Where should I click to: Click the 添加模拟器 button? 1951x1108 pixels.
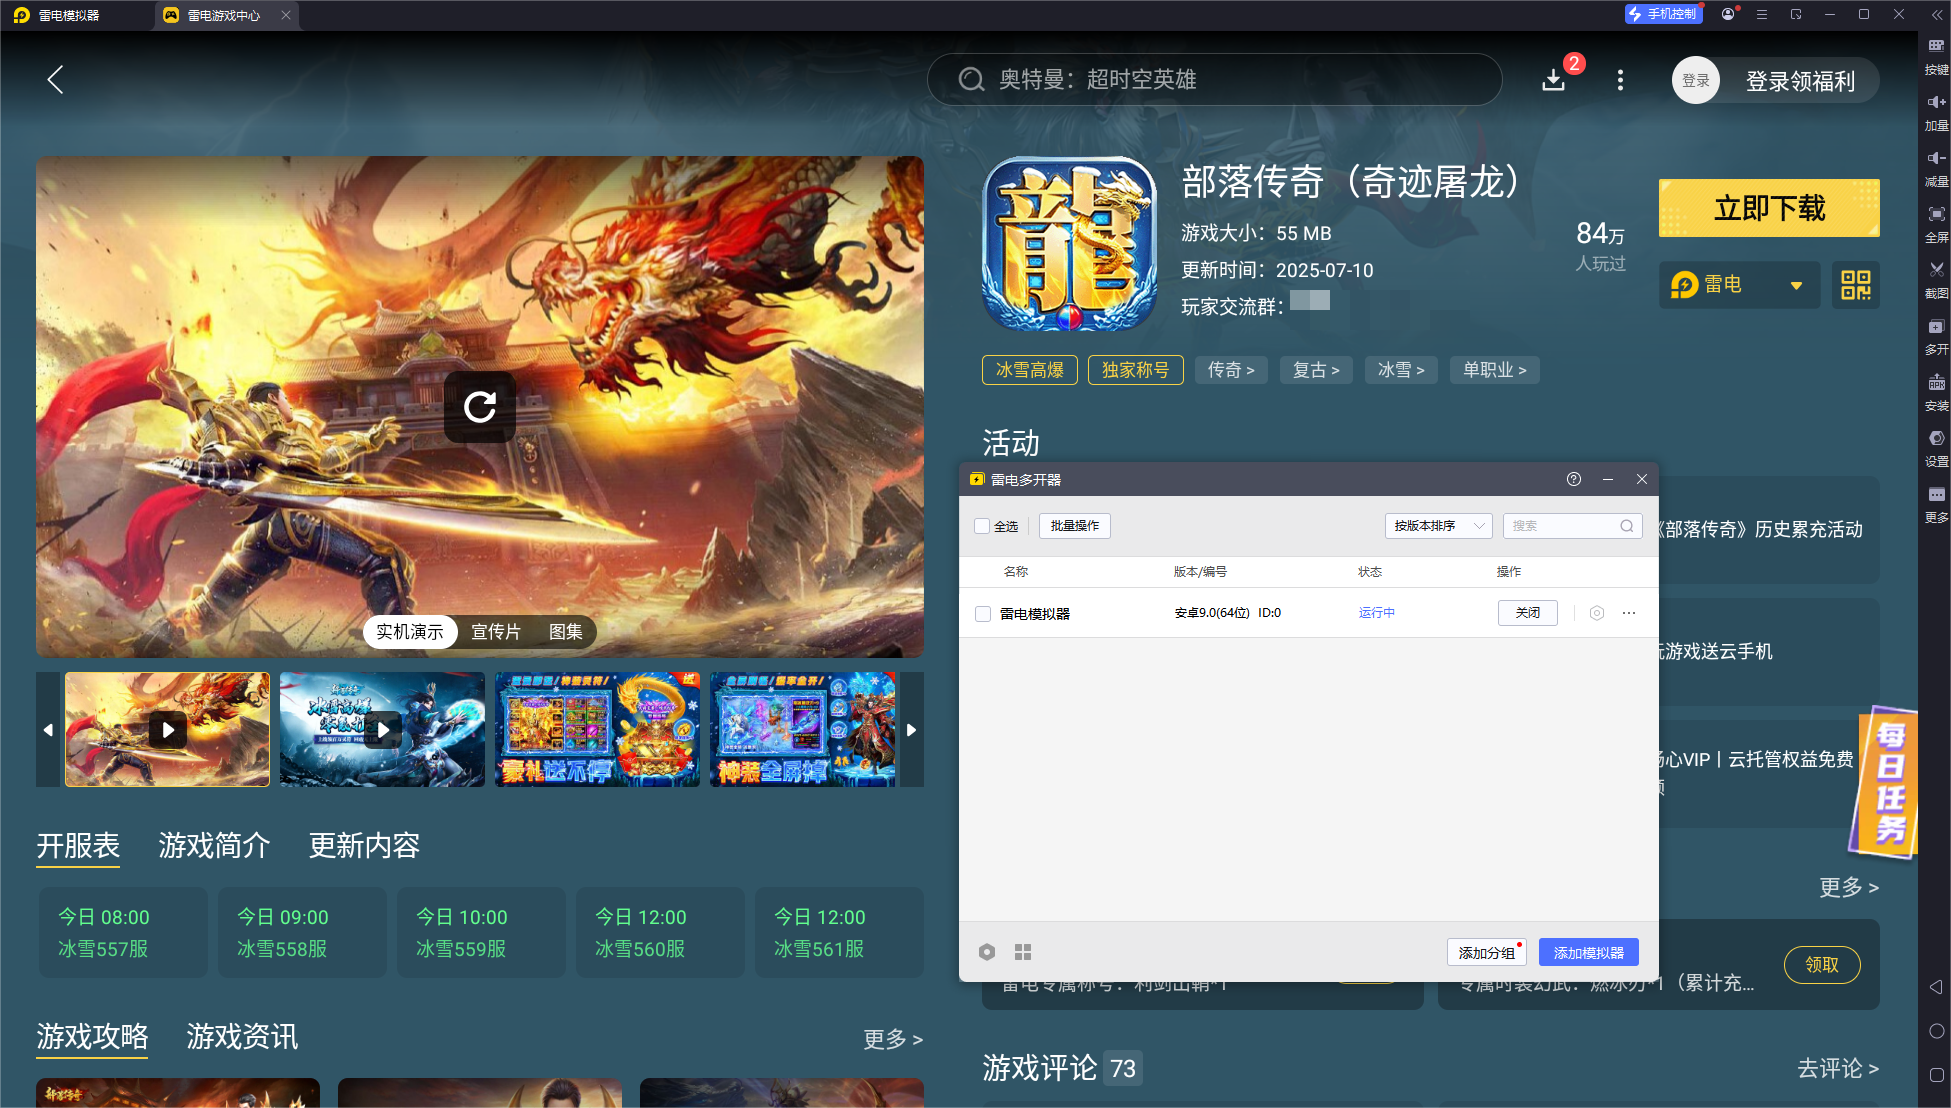coord(1588,953)
